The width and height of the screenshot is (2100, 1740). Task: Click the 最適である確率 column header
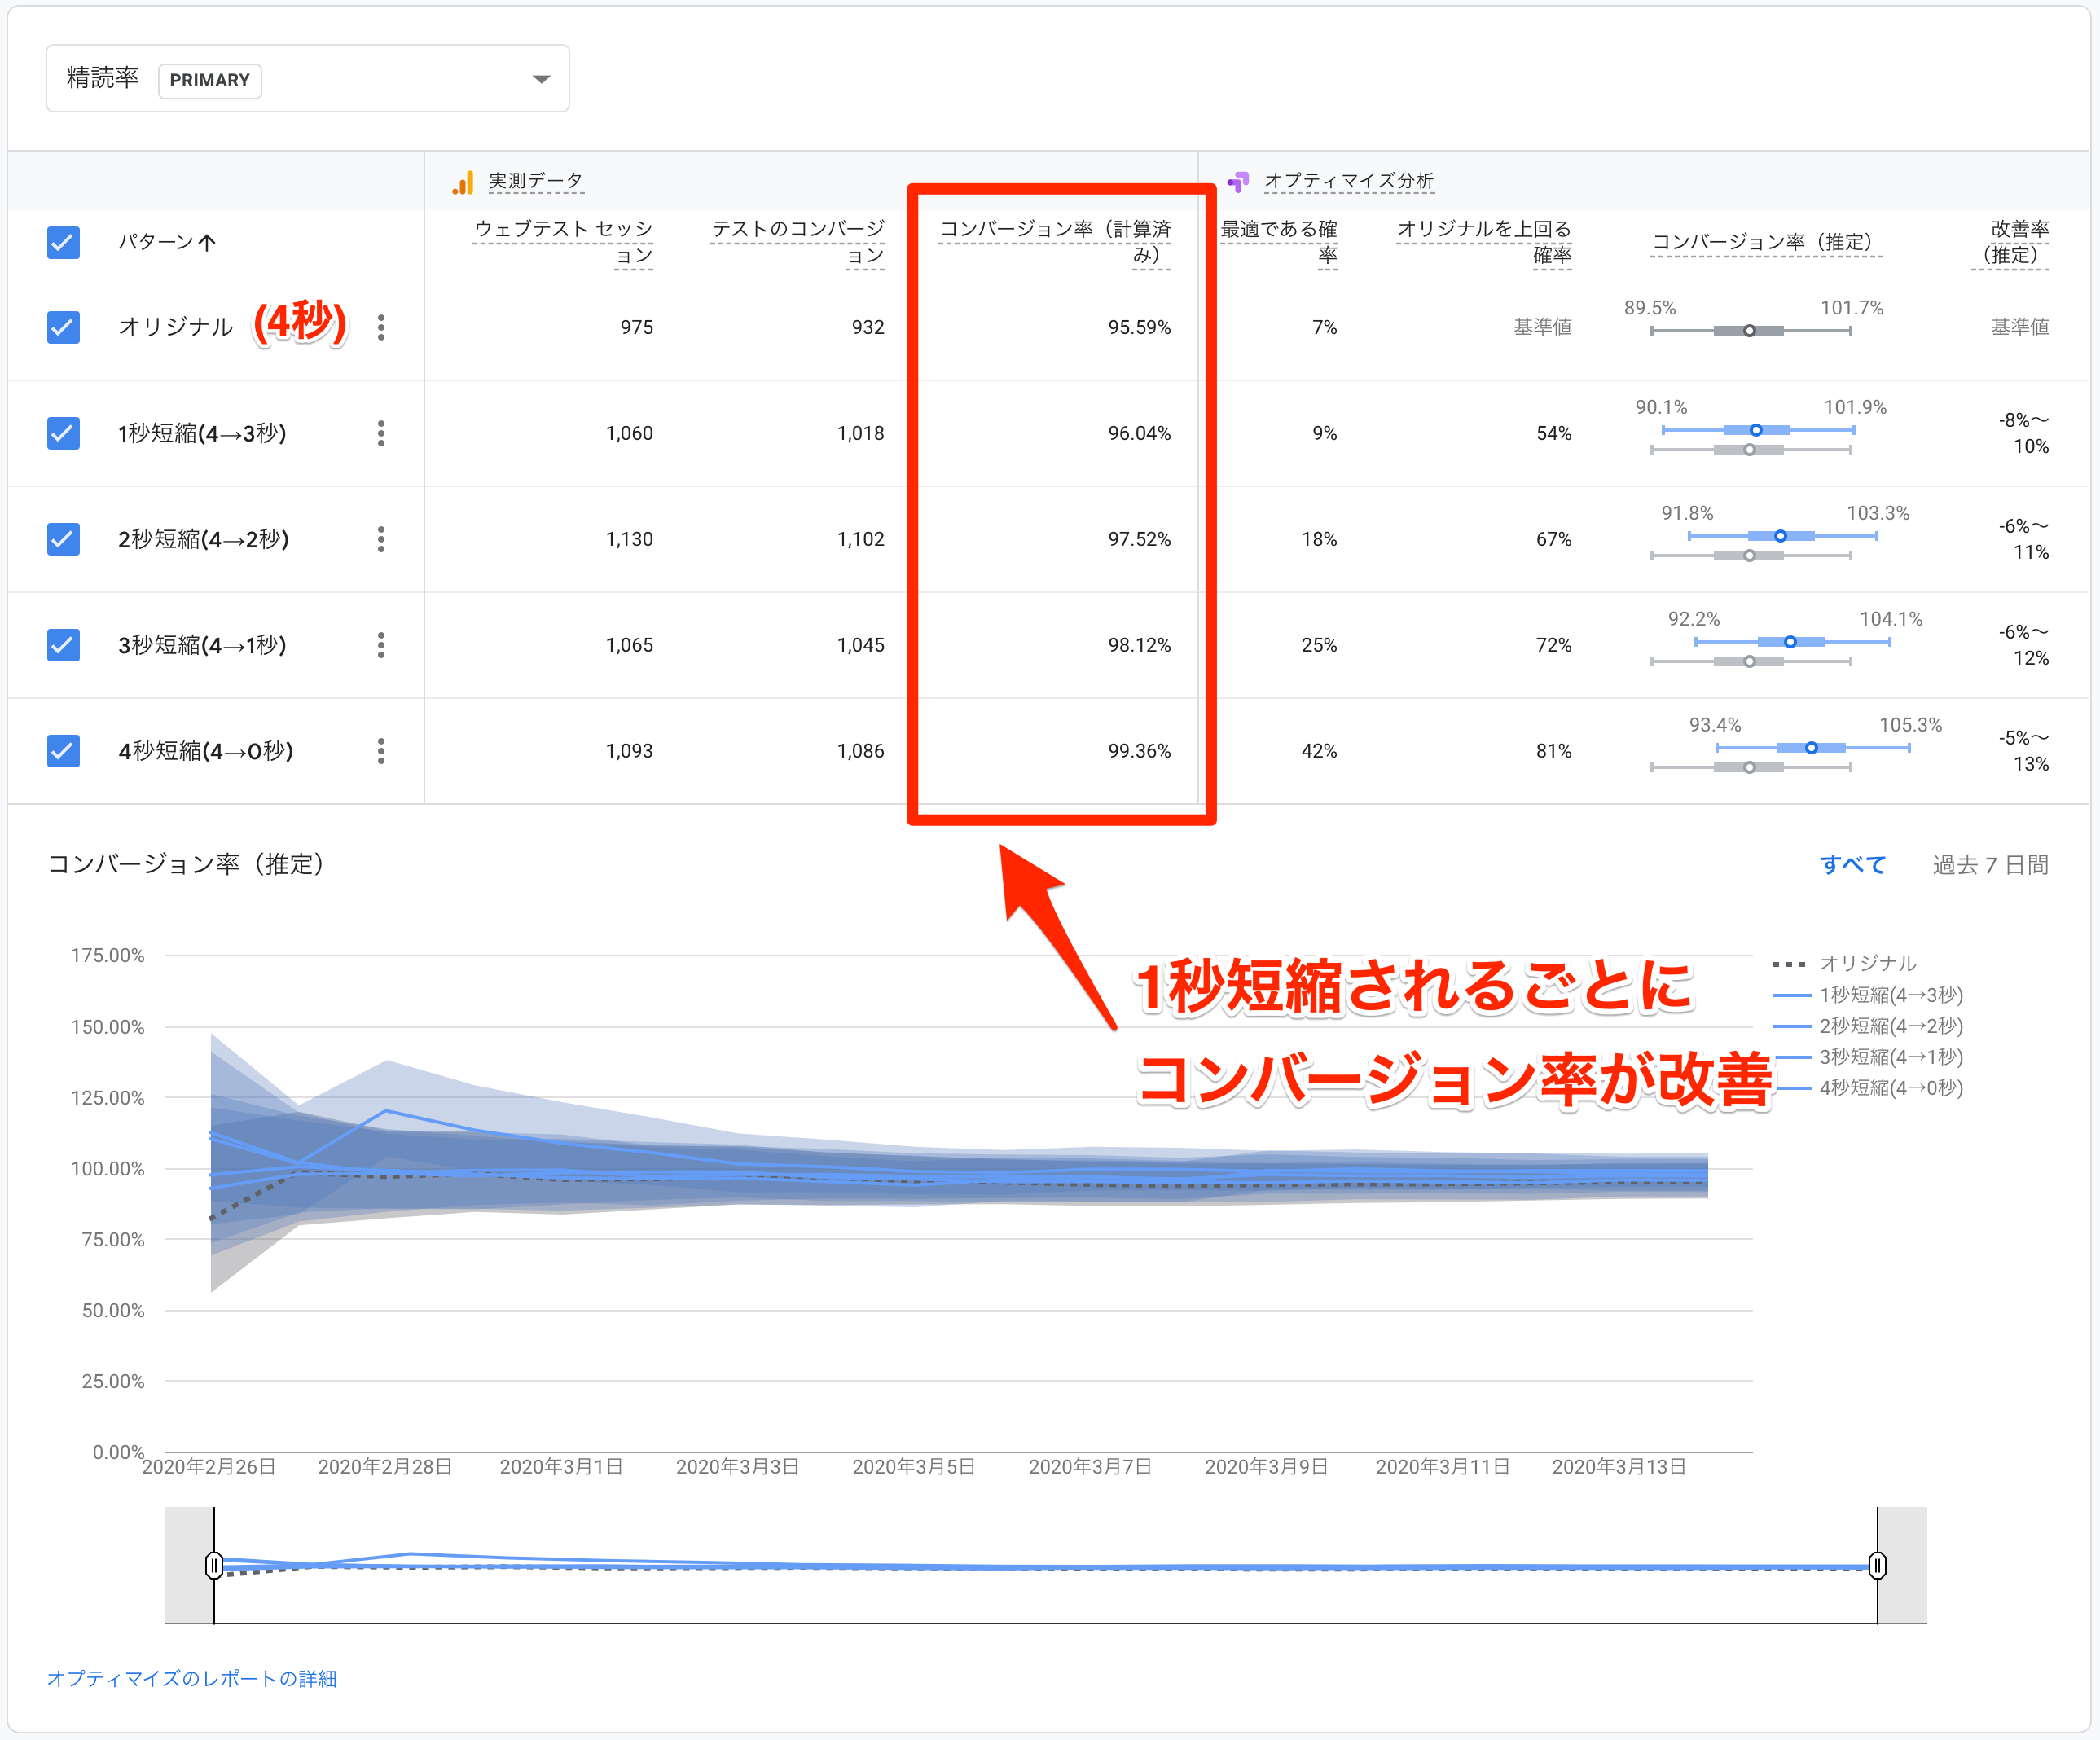tap(1279, 242)
